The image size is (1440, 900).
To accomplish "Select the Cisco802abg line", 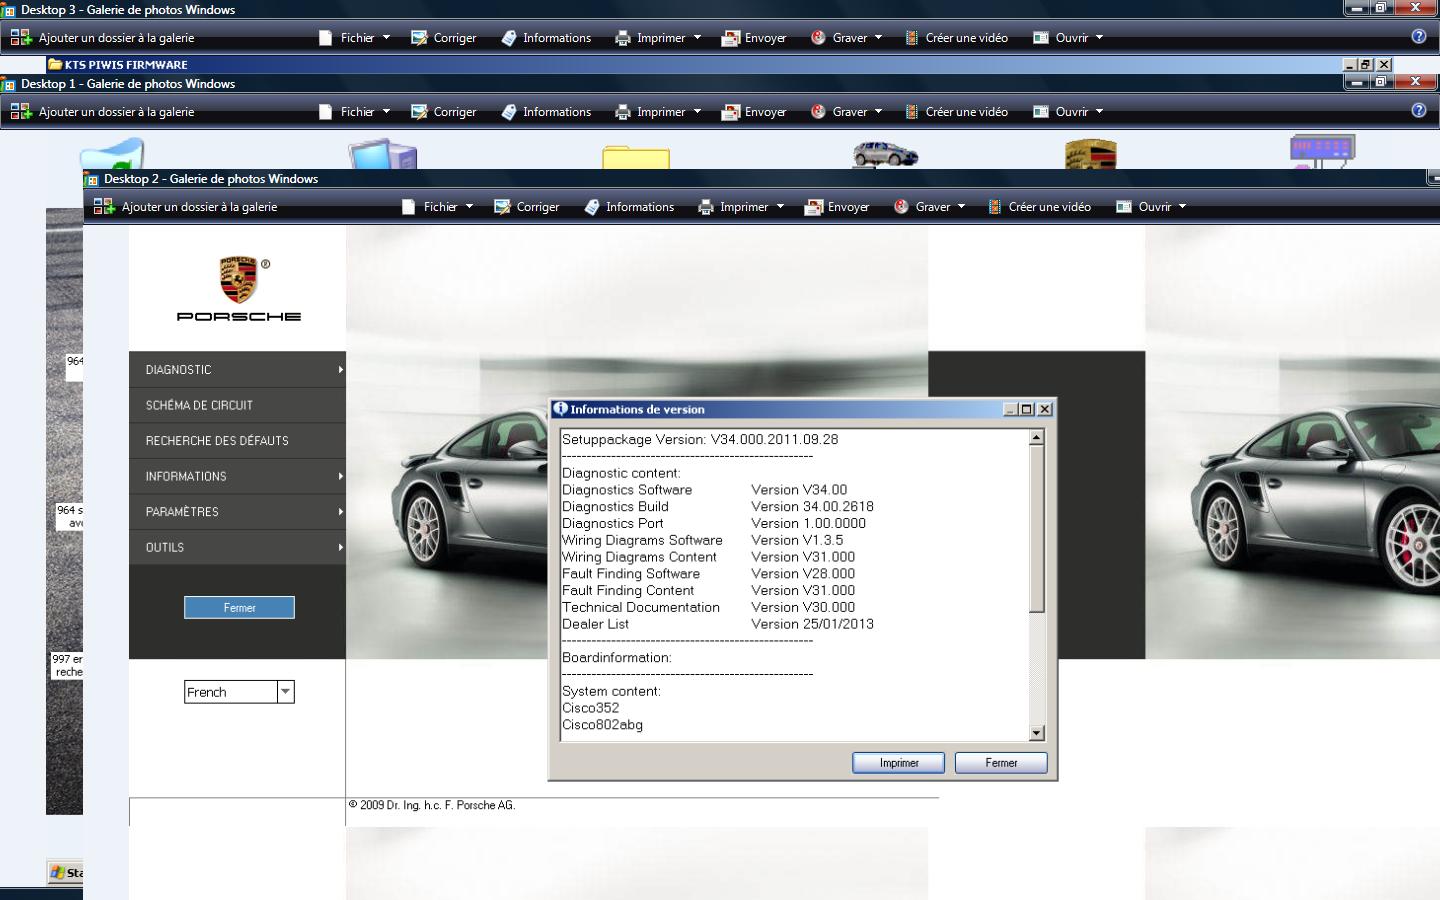I will coord(602,724).
